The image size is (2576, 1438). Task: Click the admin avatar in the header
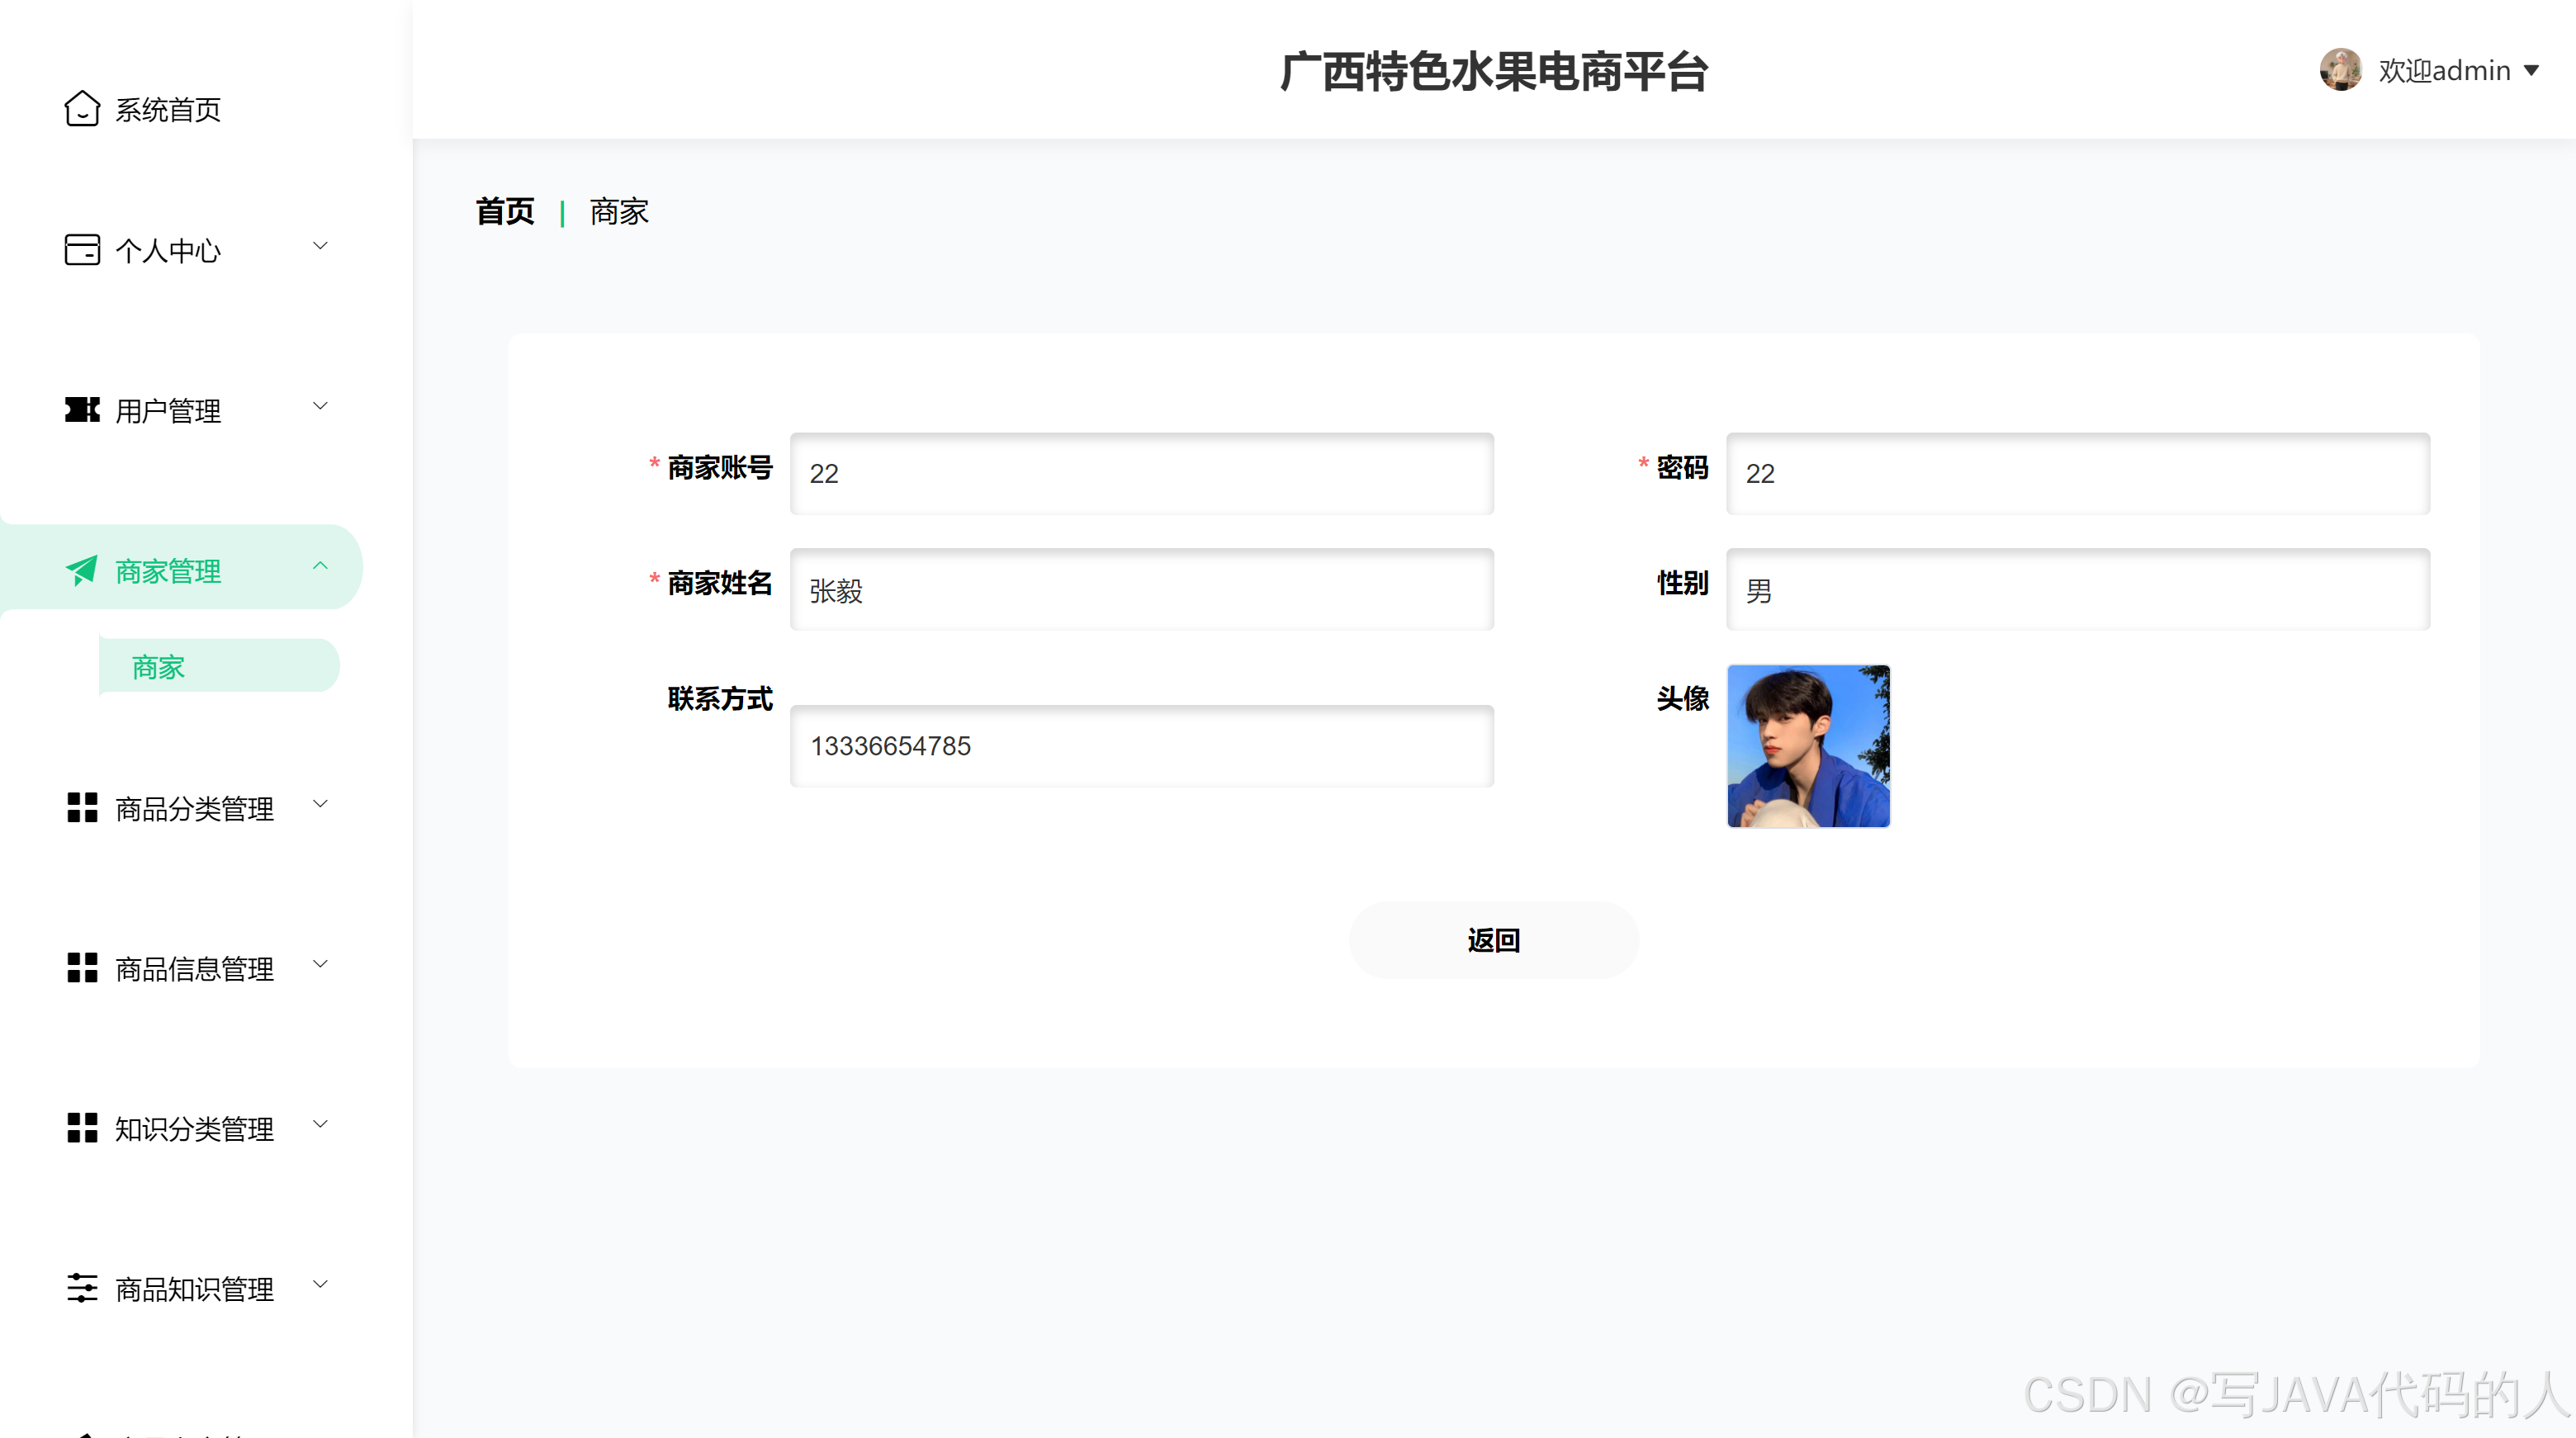[2341, 70]
